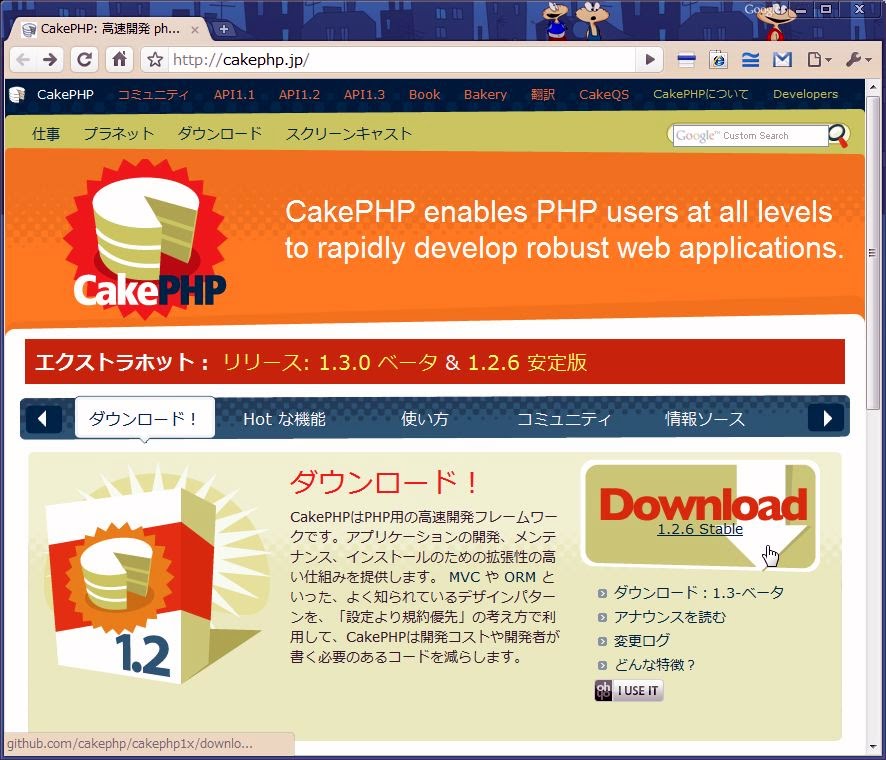
Task: Open the wrench settings menu
Action: 857,60
